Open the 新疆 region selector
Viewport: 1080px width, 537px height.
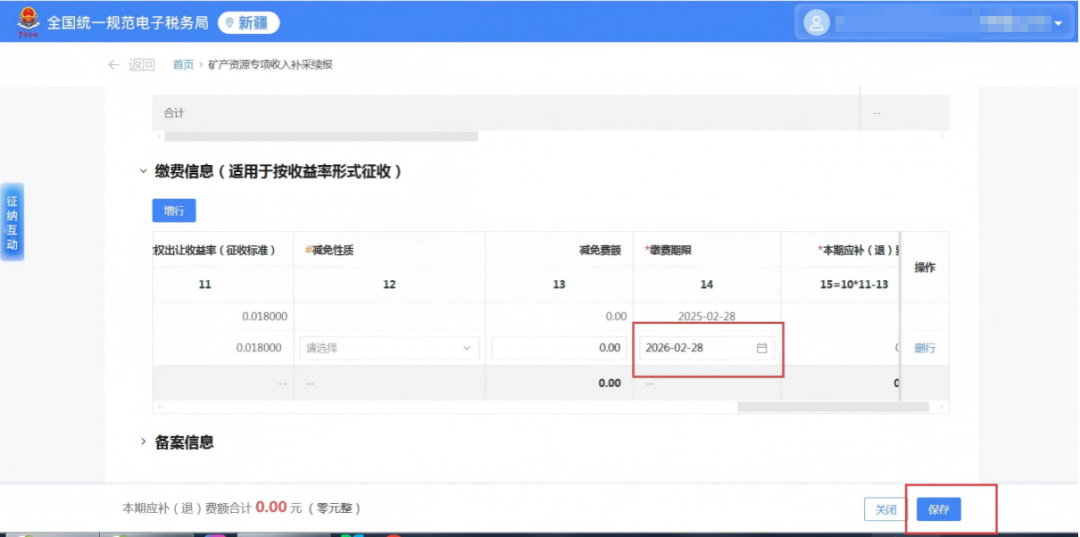click(249, 23)
